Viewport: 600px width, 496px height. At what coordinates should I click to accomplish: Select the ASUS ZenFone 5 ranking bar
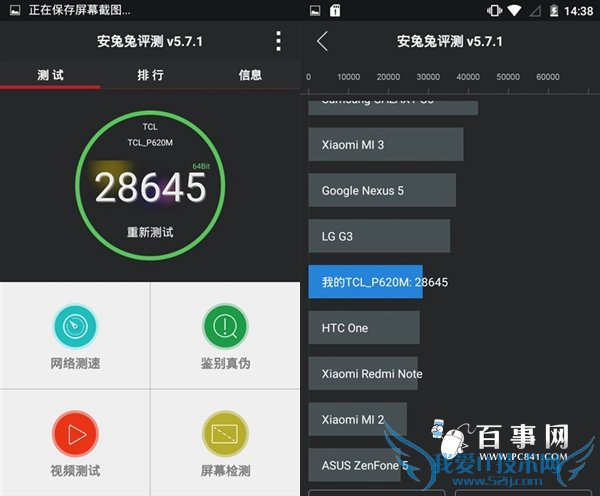coord(354,465)
